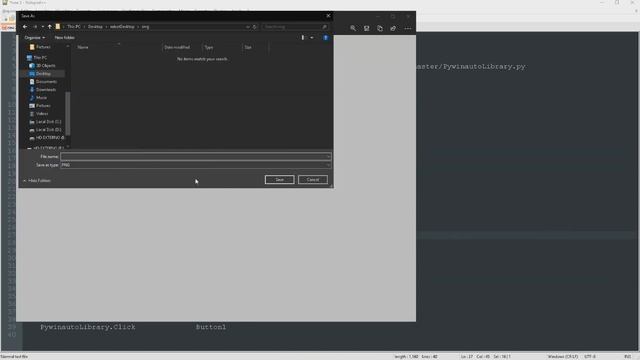Refresh the current folder listing
This screenshot has height=360, width=640.
[254, 27]
